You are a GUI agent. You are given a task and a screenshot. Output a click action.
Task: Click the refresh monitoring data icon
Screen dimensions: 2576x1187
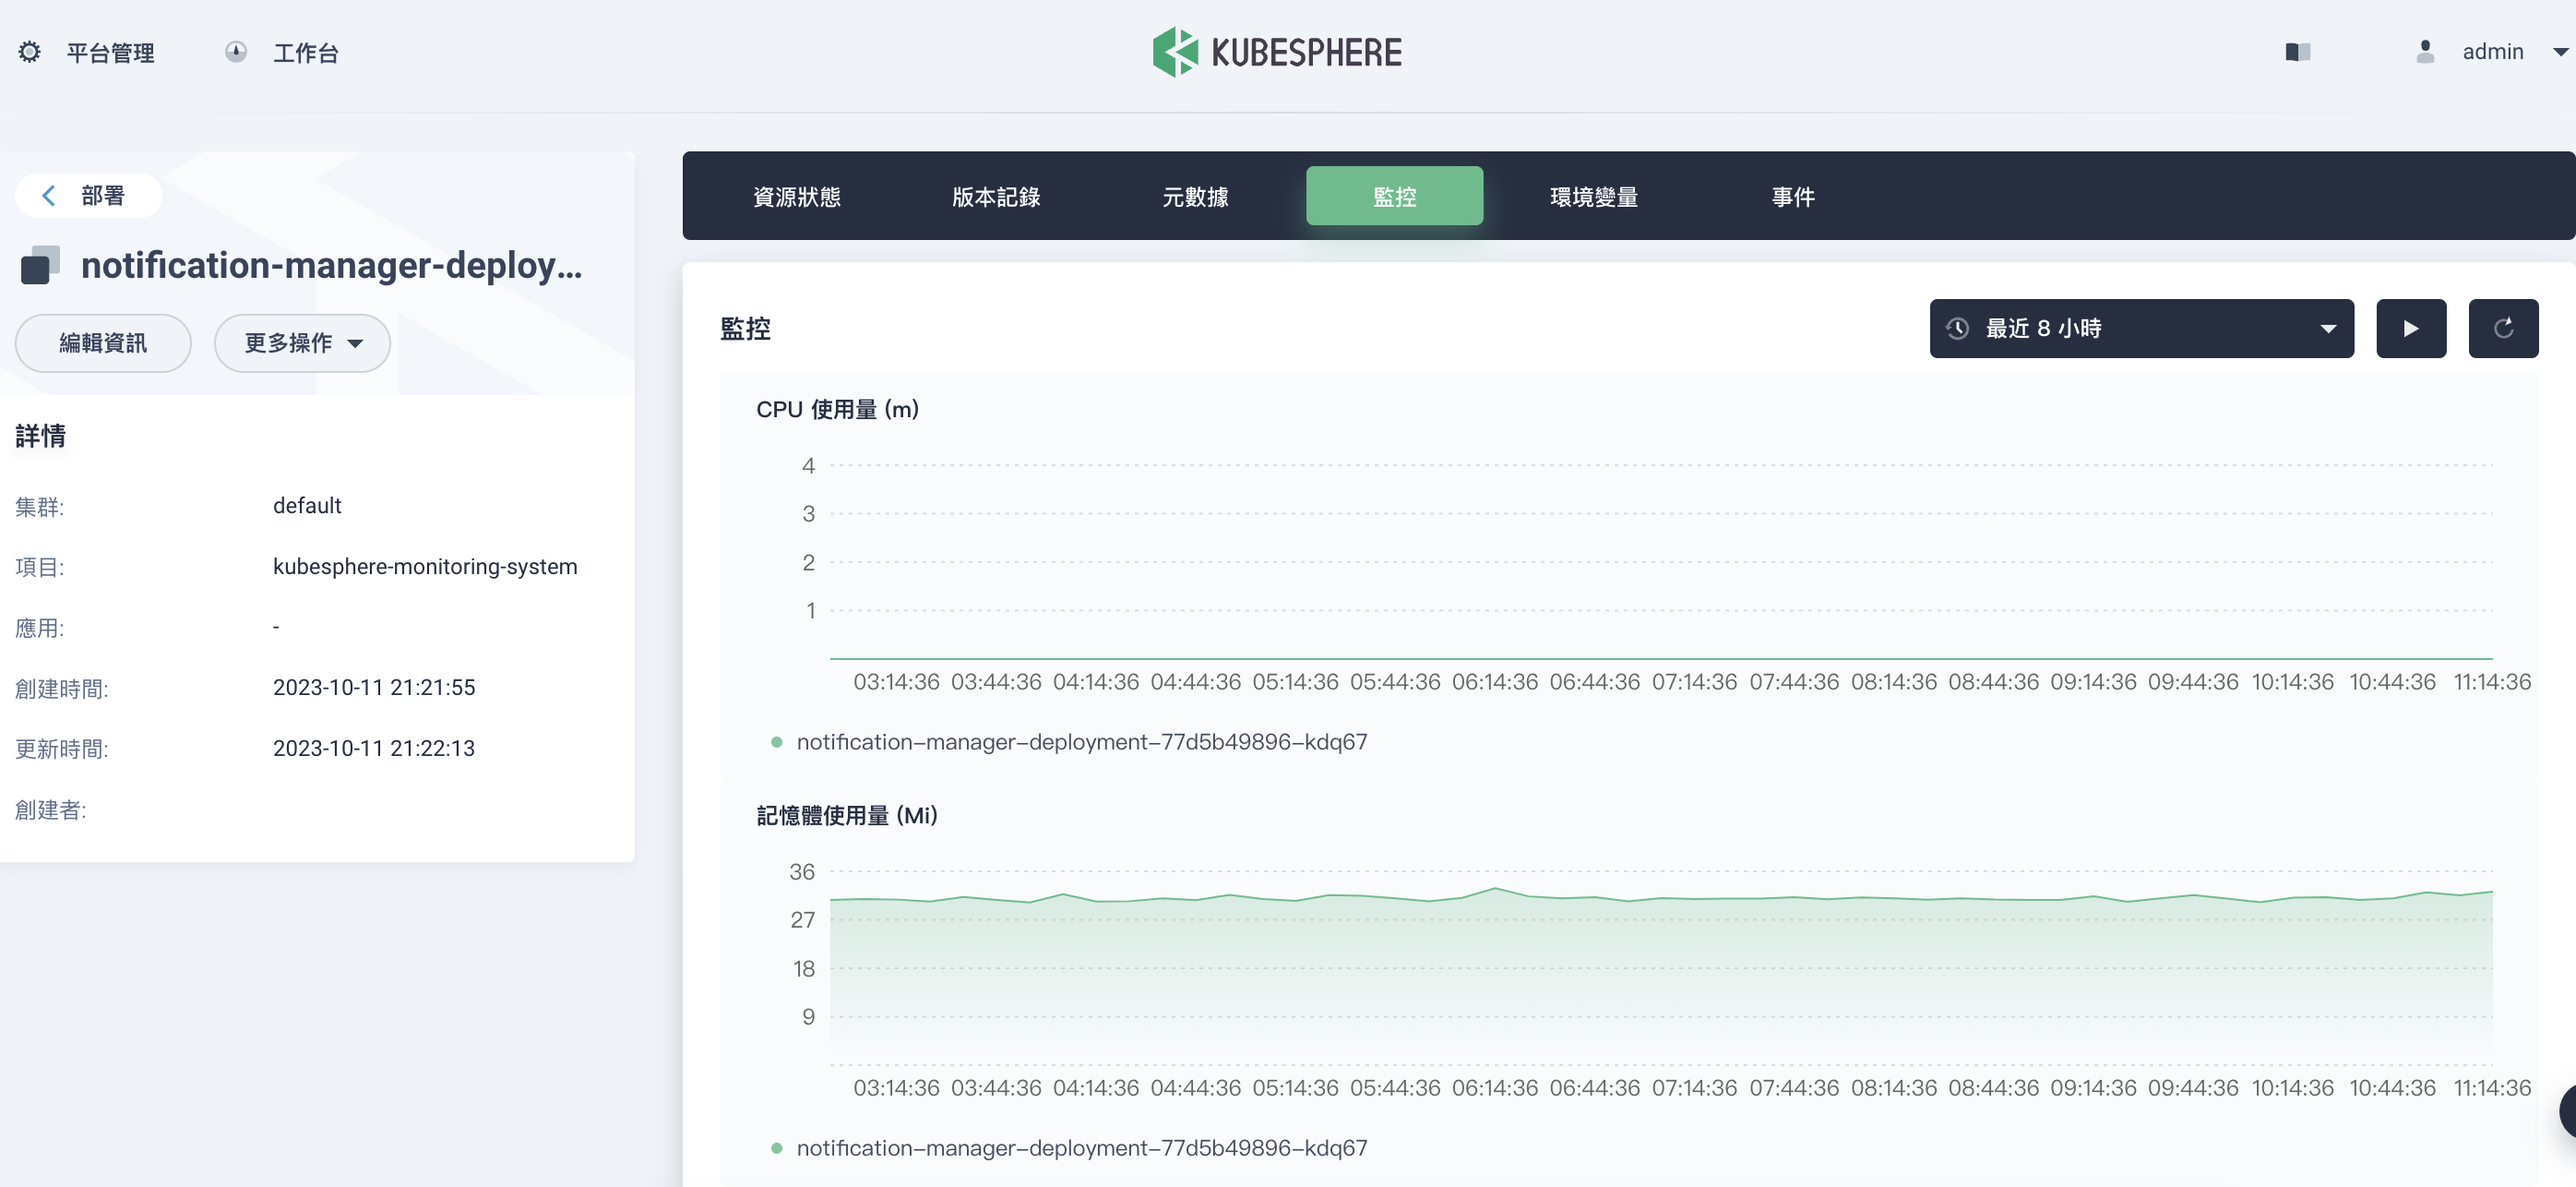2502,328
